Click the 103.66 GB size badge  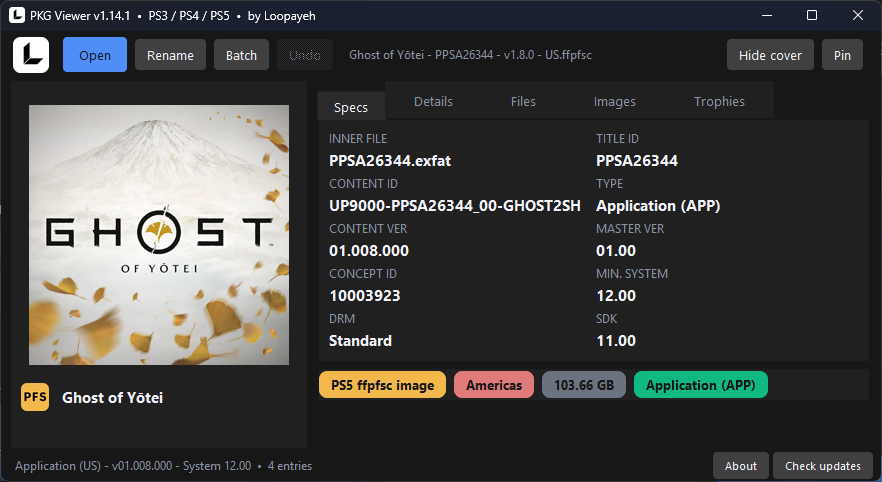coord(584,385)
